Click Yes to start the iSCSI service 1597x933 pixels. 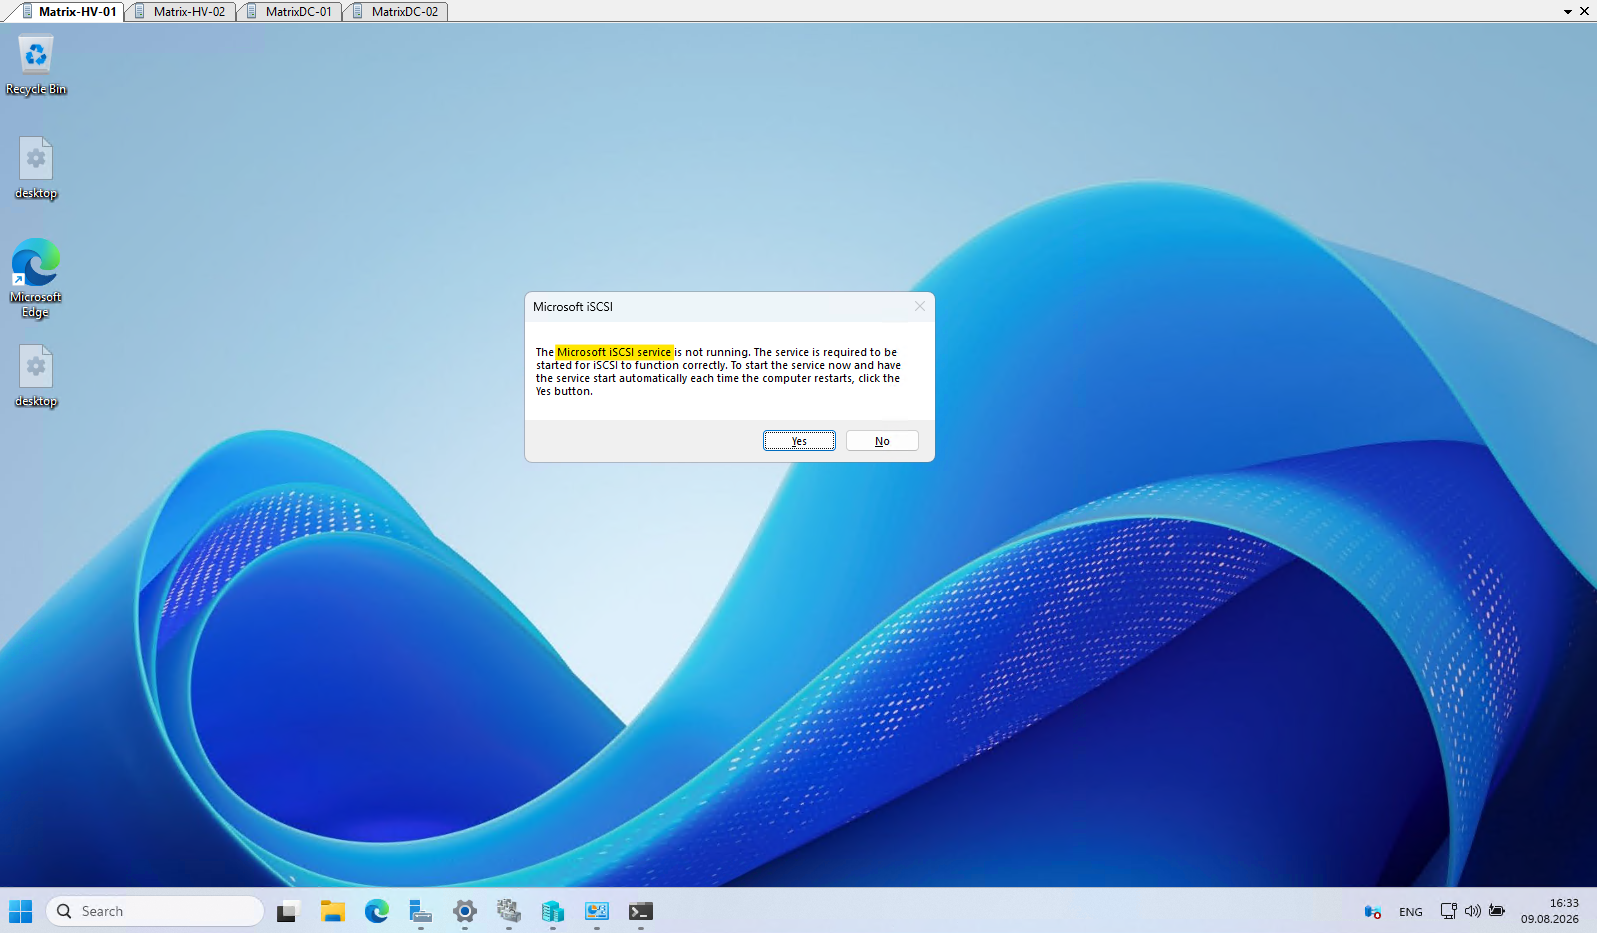[799, 441]
